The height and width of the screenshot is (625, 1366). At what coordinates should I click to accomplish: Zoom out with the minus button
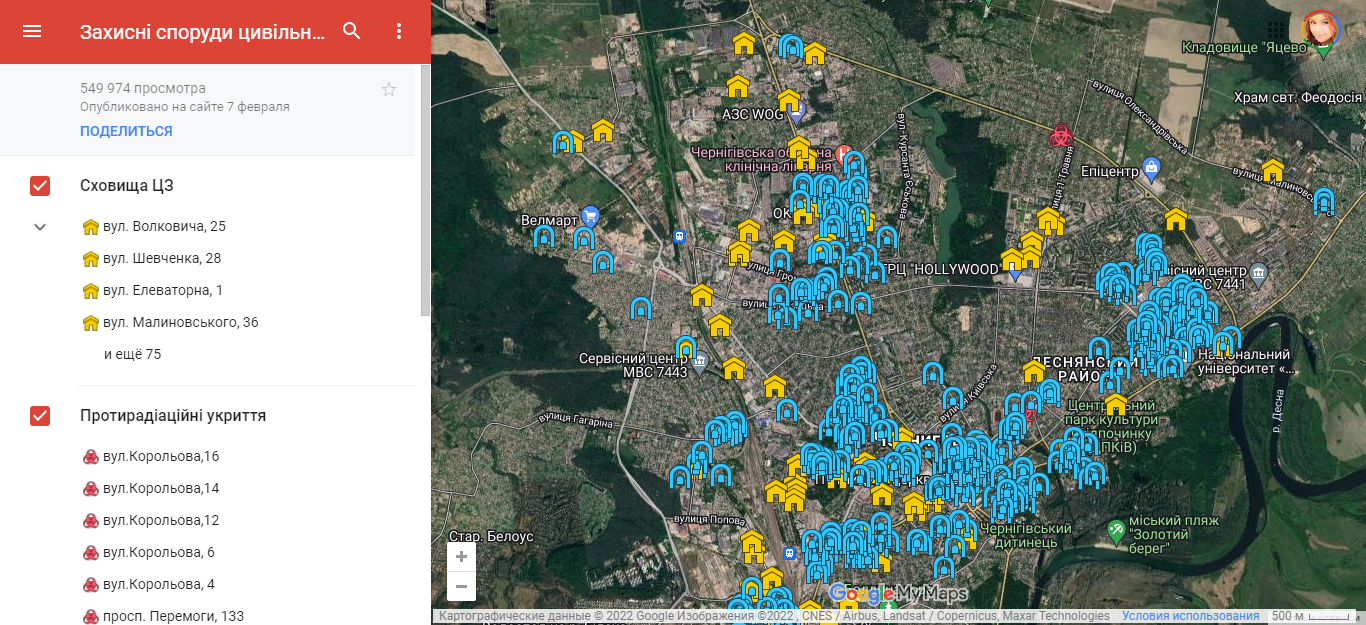pos(461,587)
